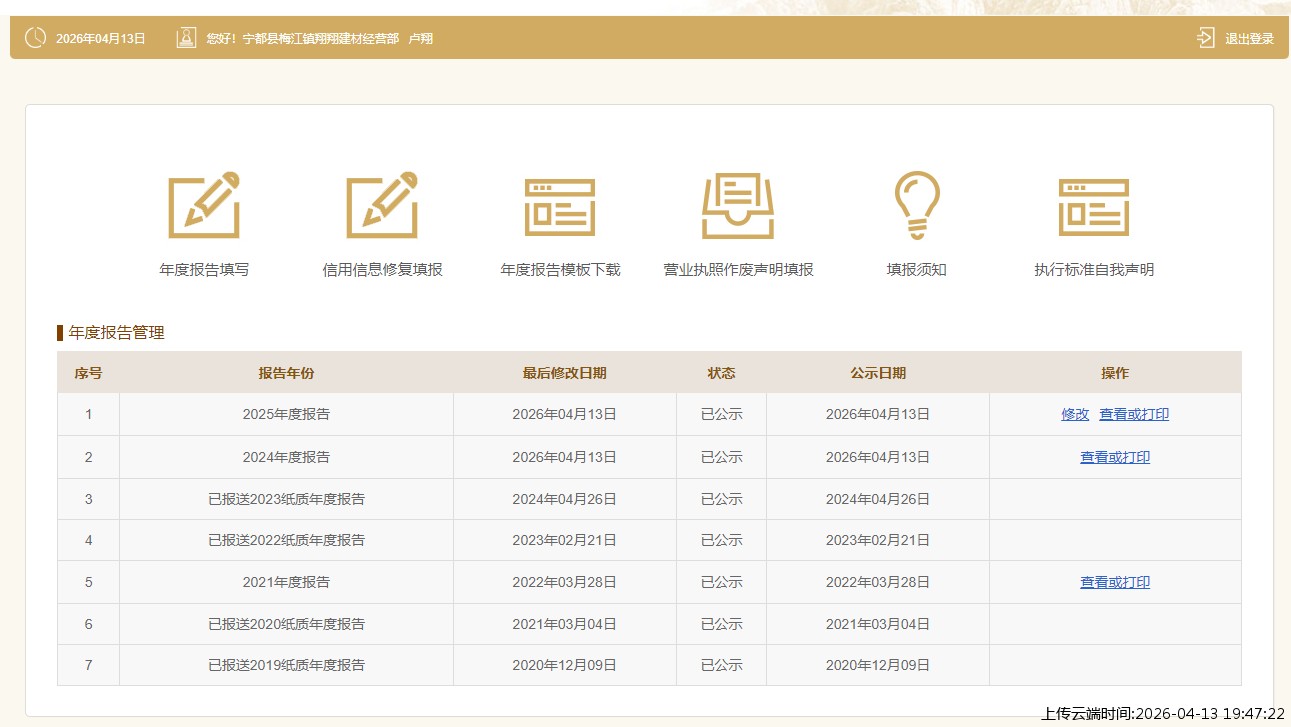
Task: View or print the 2024年度报告
Action: tap(1115, 457)
